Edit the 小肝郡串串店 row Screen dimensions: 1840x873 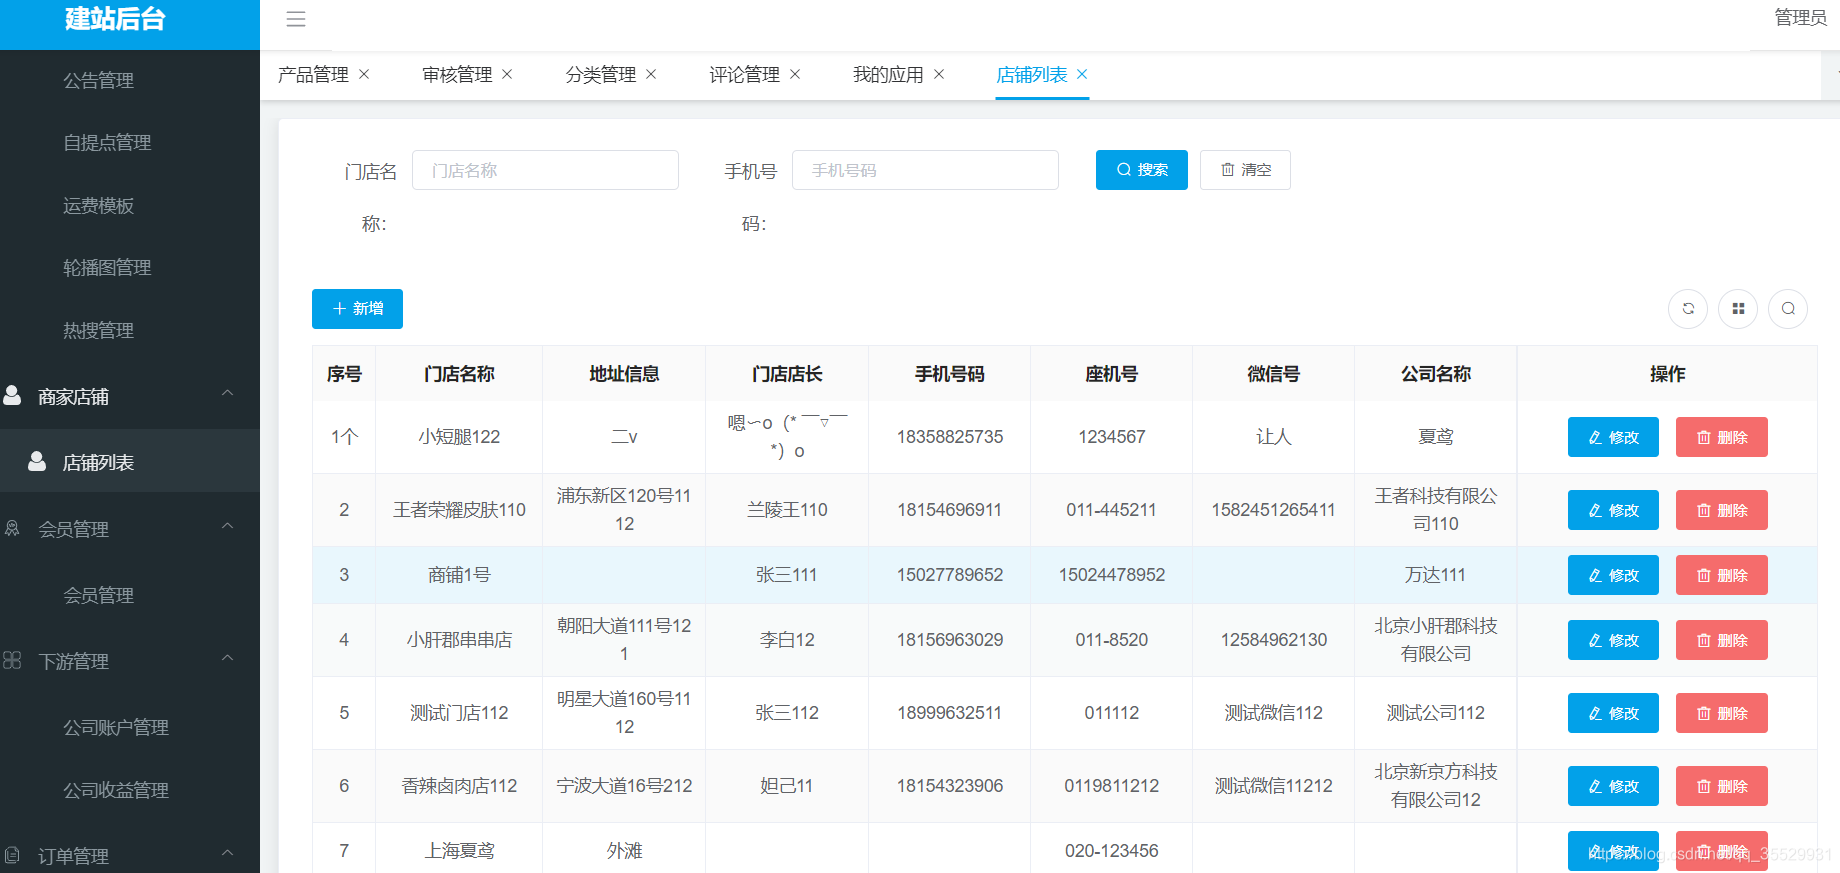coord(1613,640)
